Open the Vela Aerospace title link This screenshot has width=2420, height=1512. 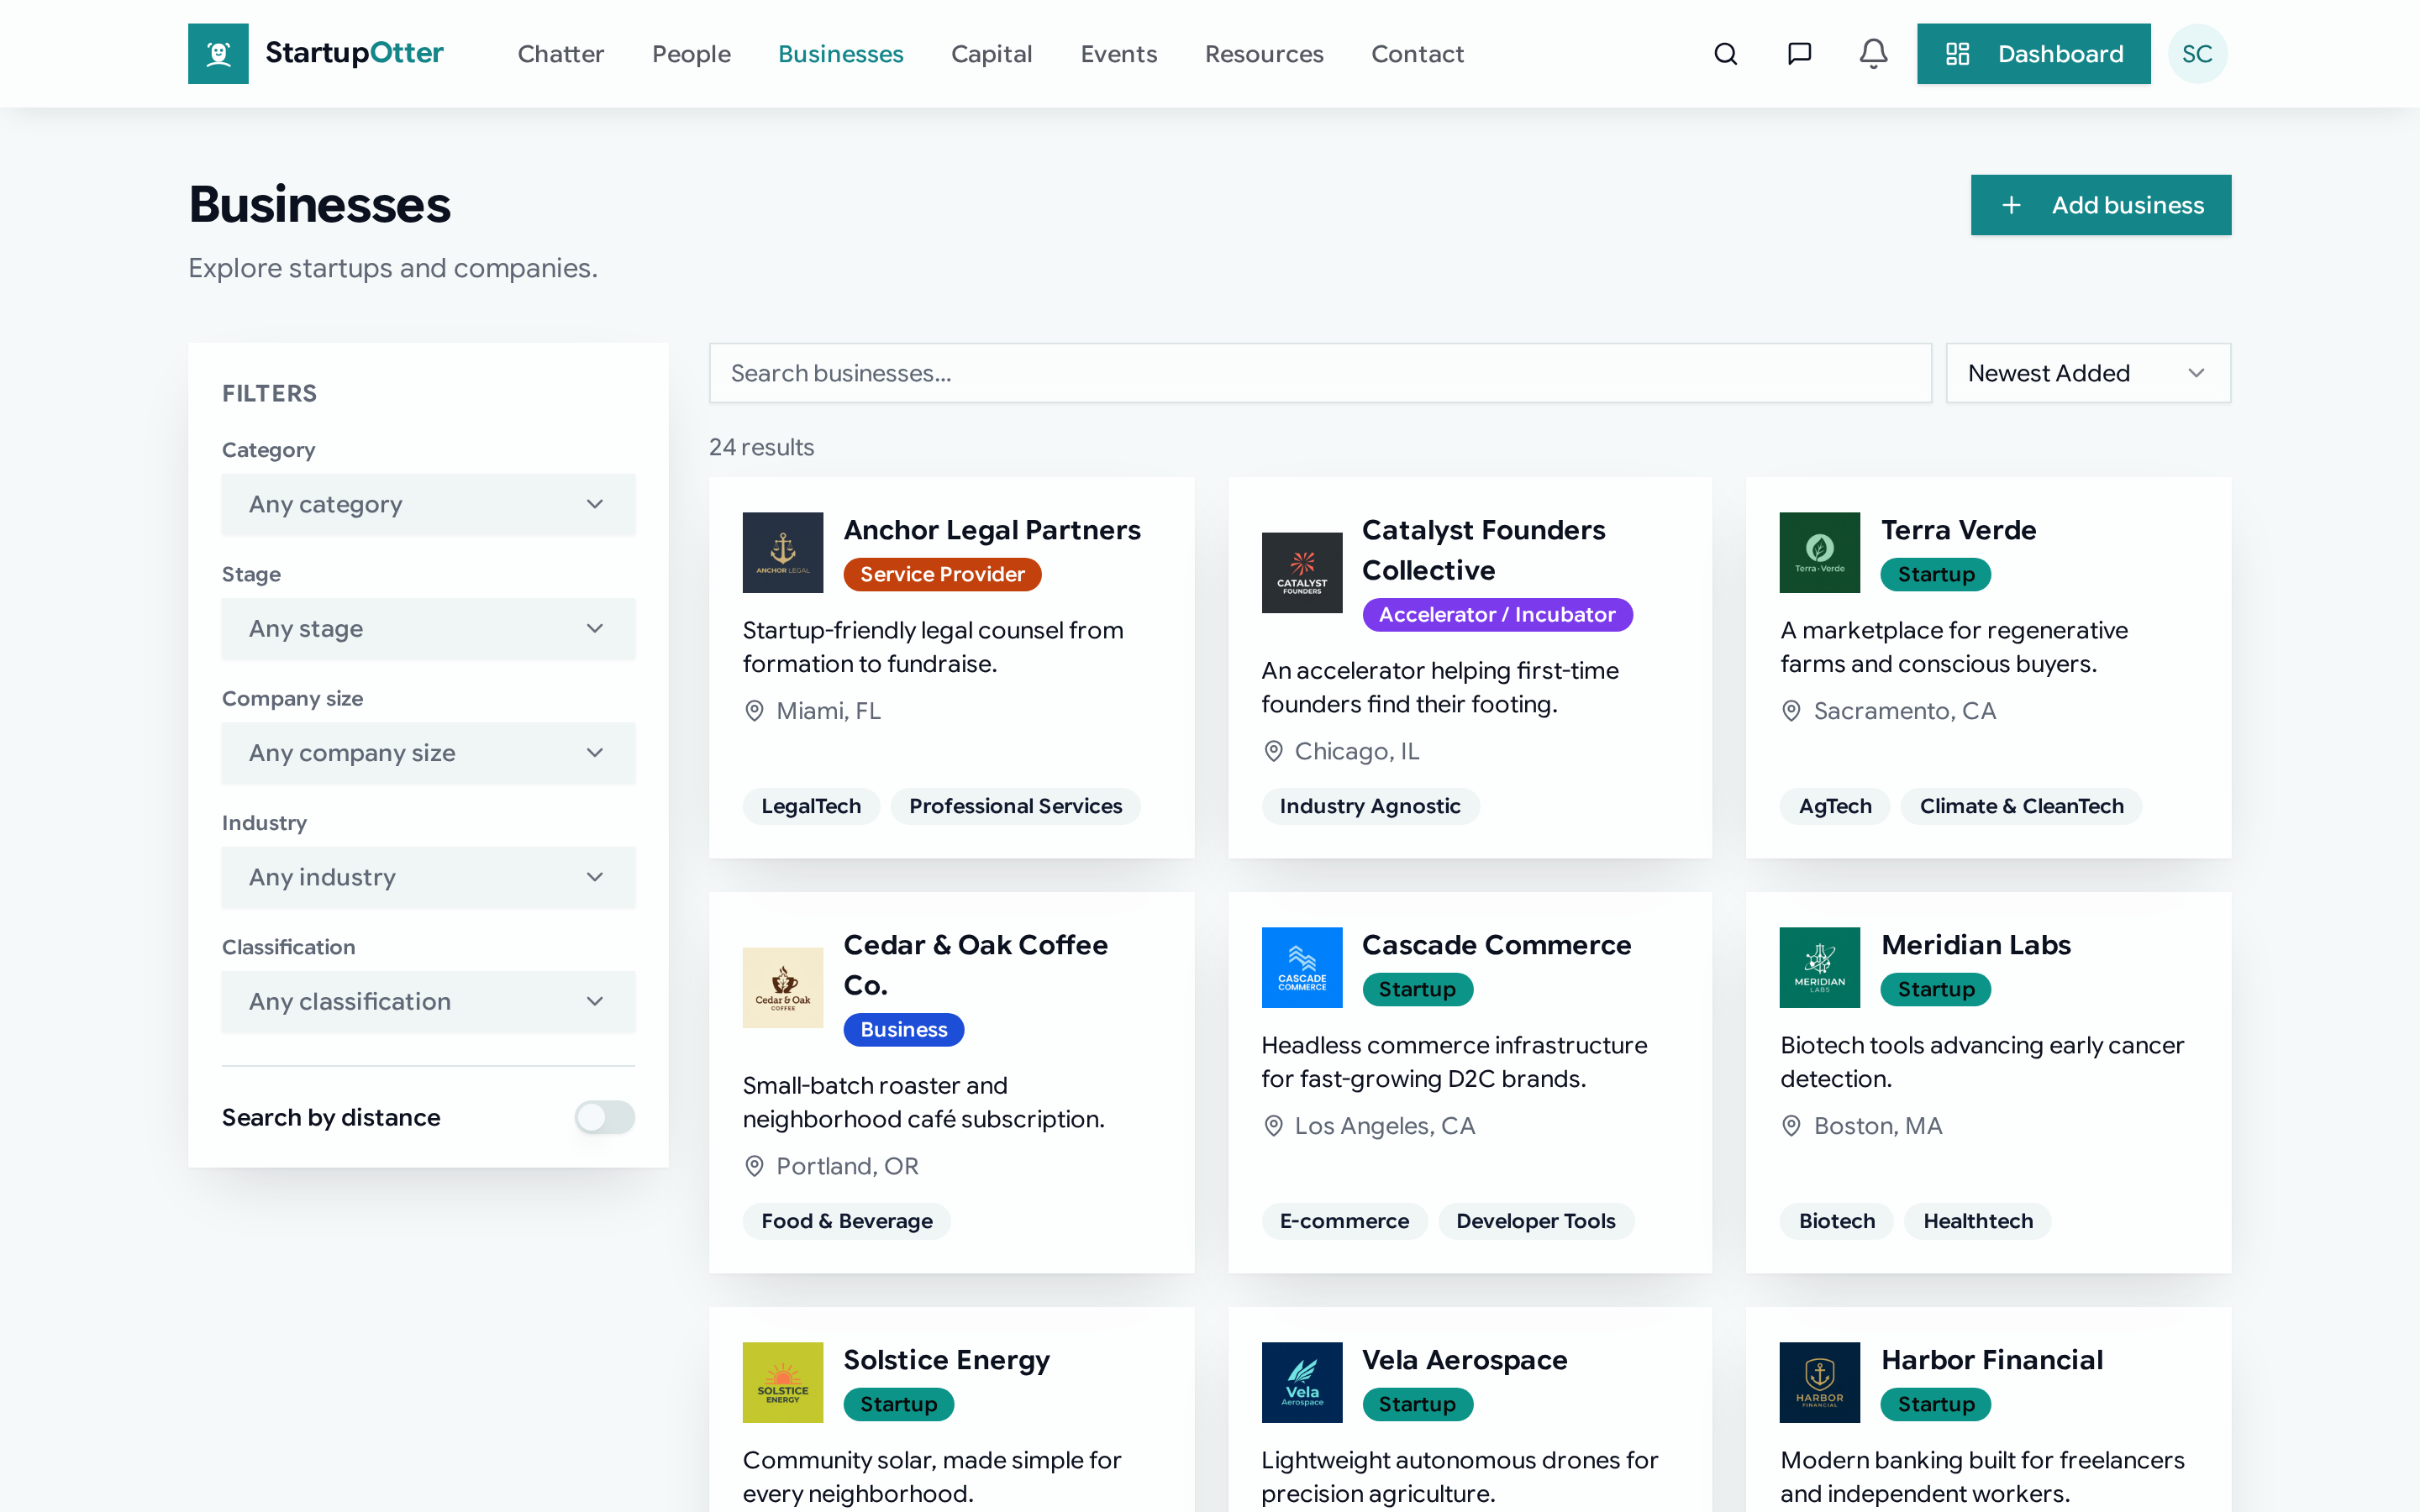[x=1464, y=1360]
